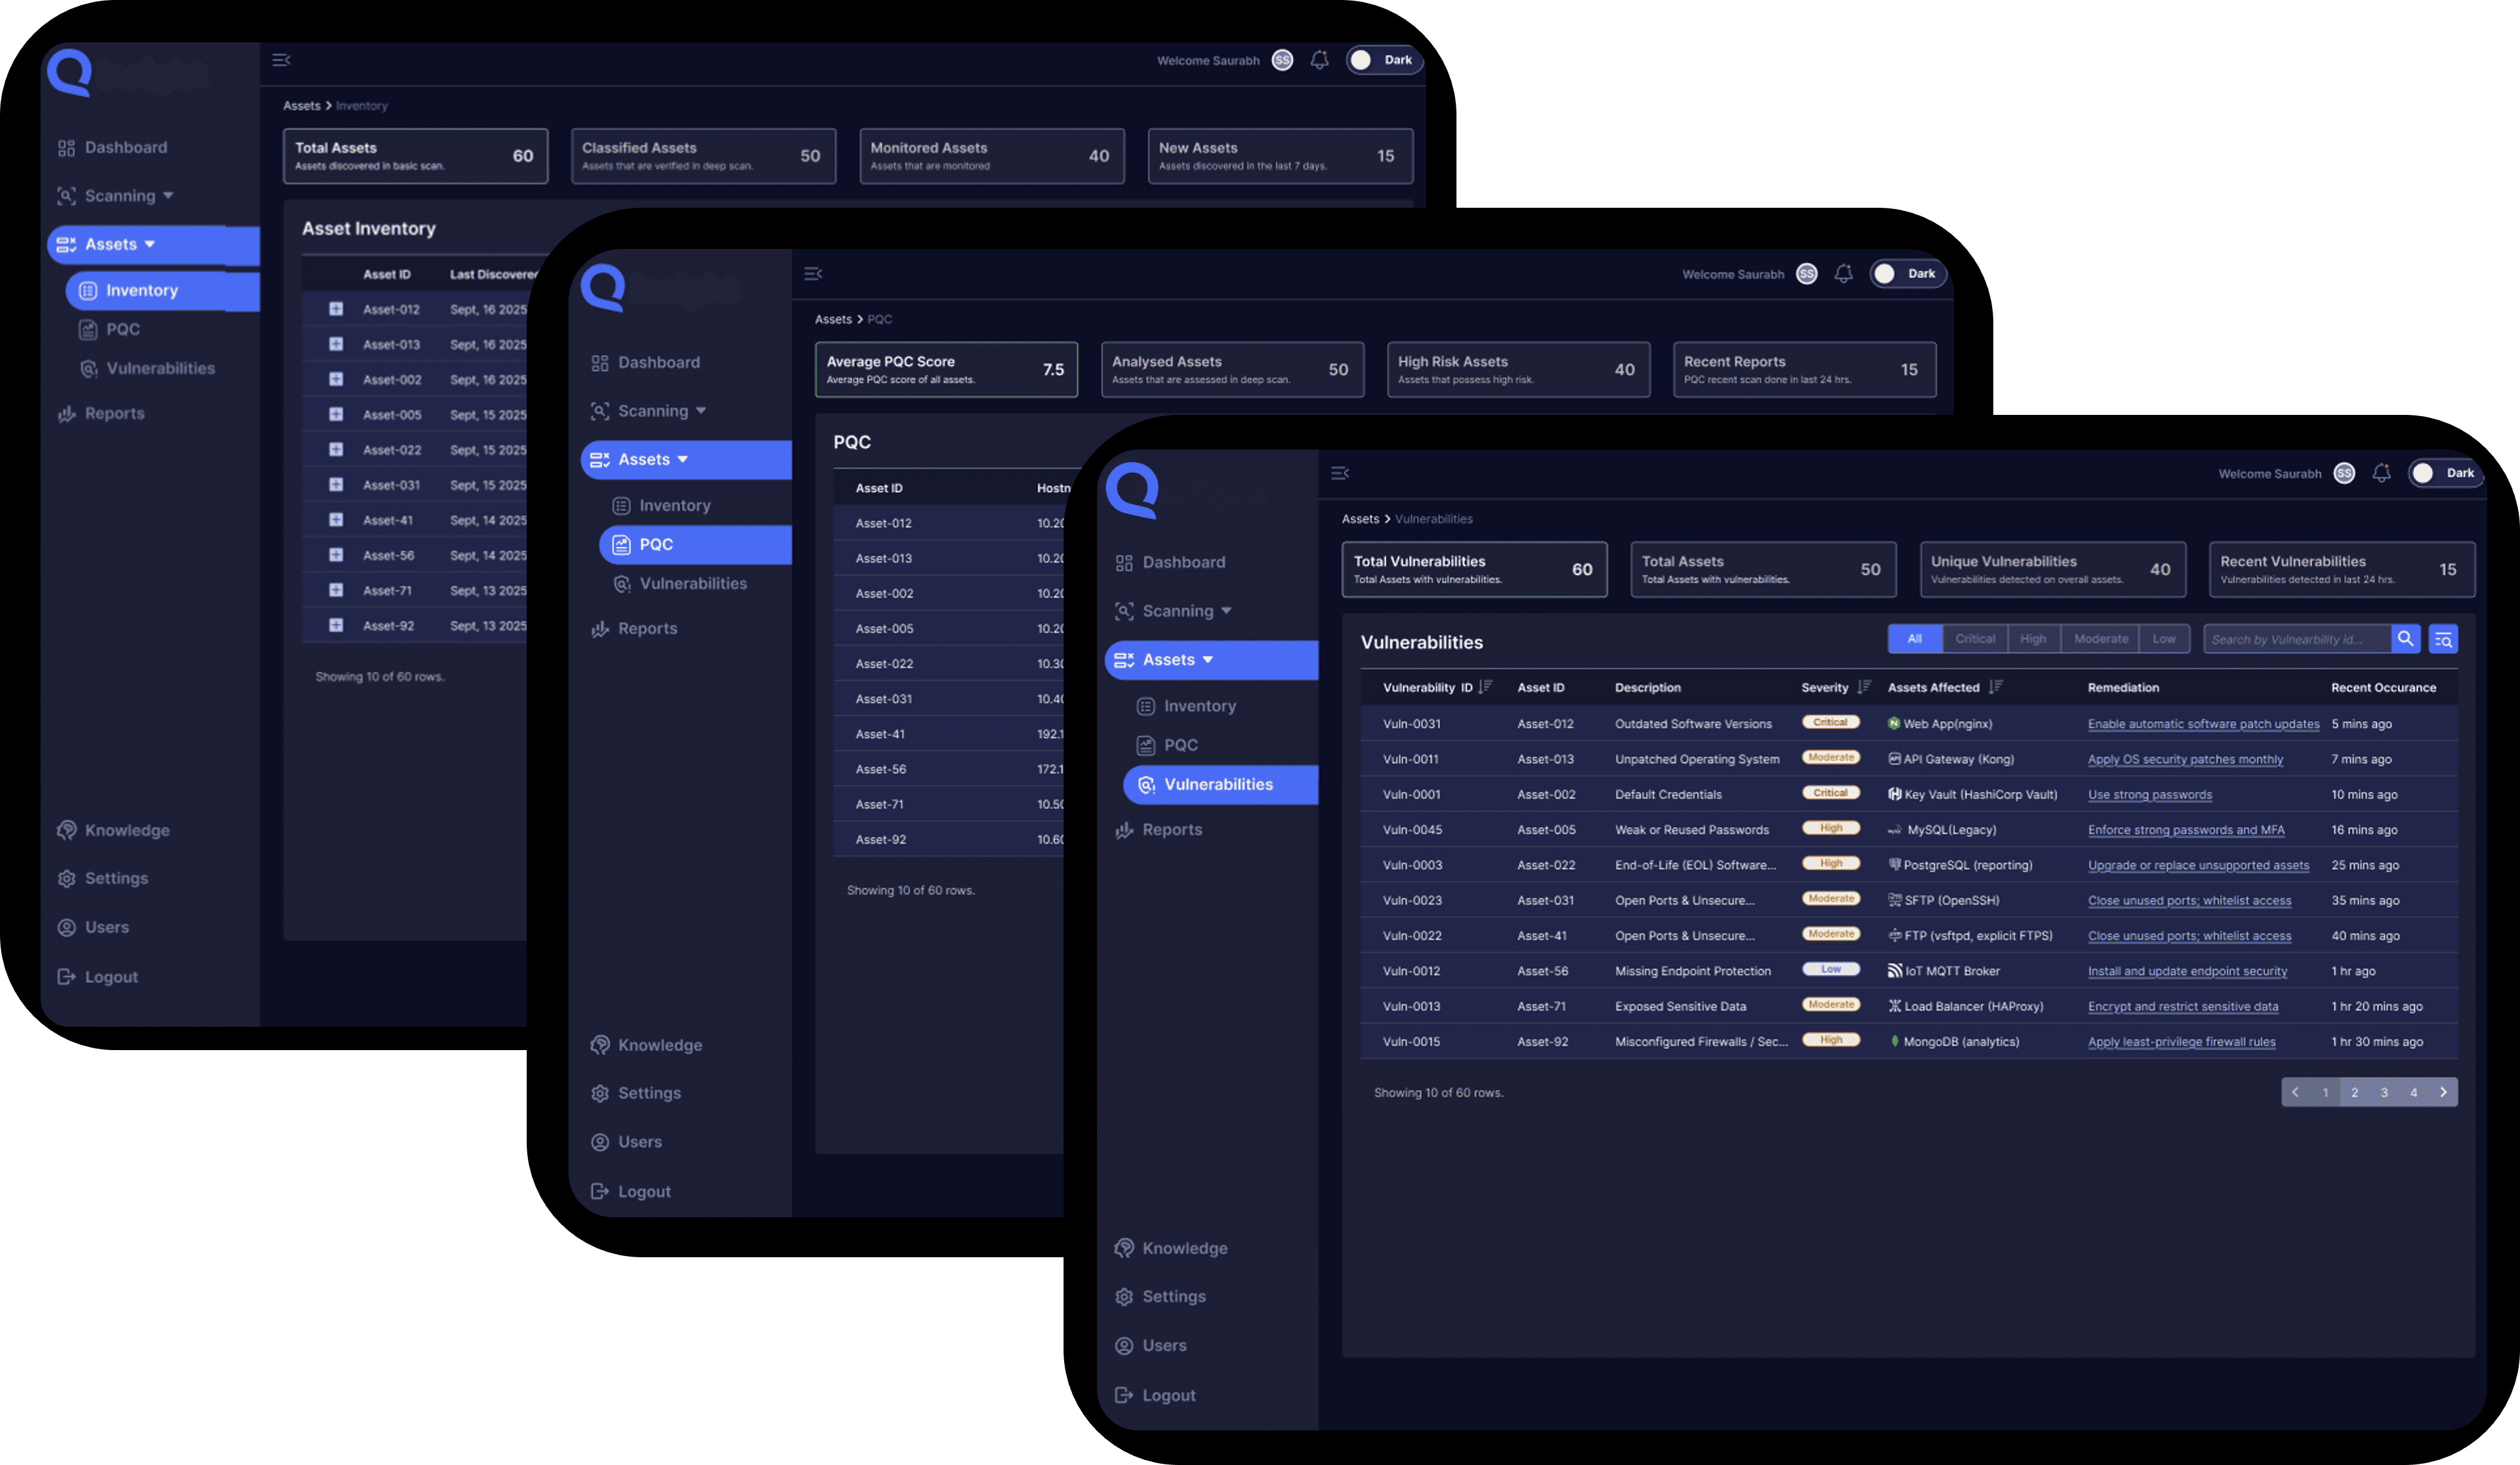Go to next page with pagination arrow
Image resolution: width=2520 pixels, height=1465 pixels.
[2443, 1092]
